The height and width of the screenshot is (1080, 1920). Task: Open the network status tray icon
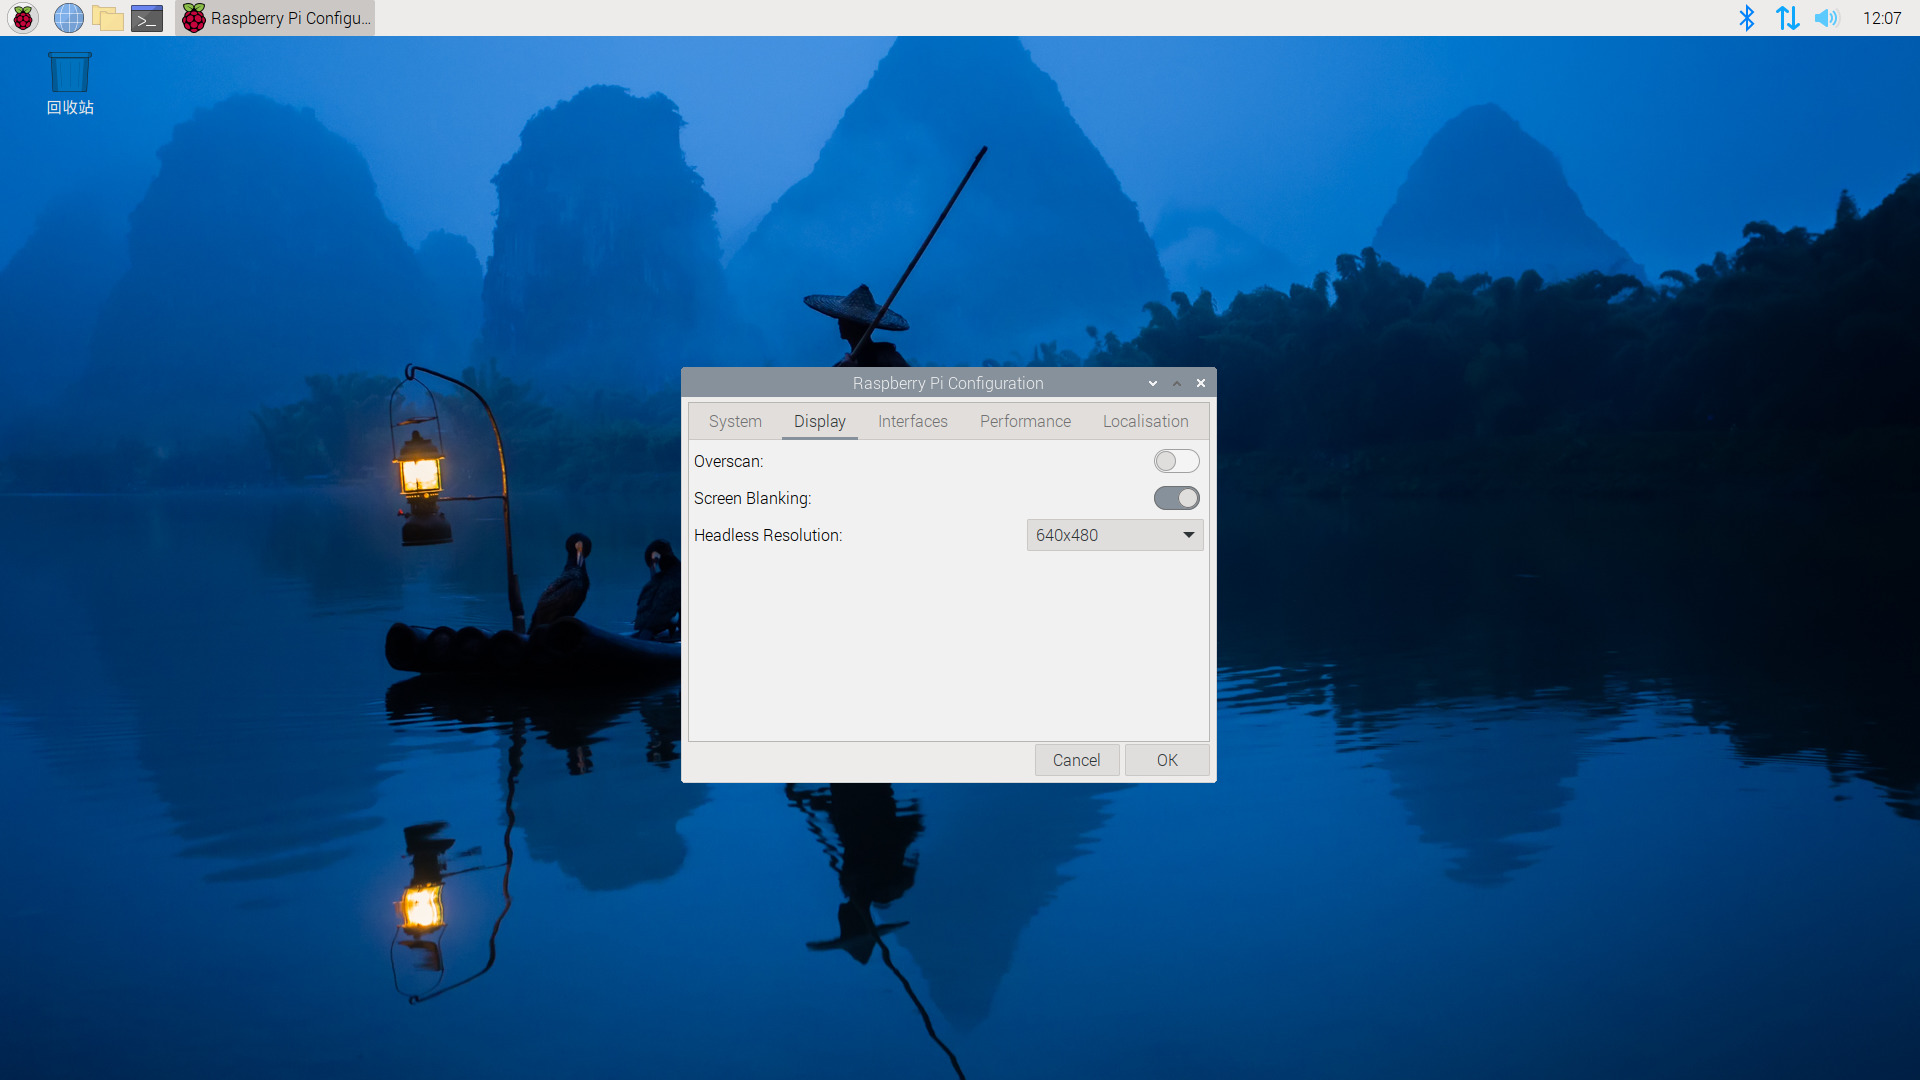tap(1787, 18)
